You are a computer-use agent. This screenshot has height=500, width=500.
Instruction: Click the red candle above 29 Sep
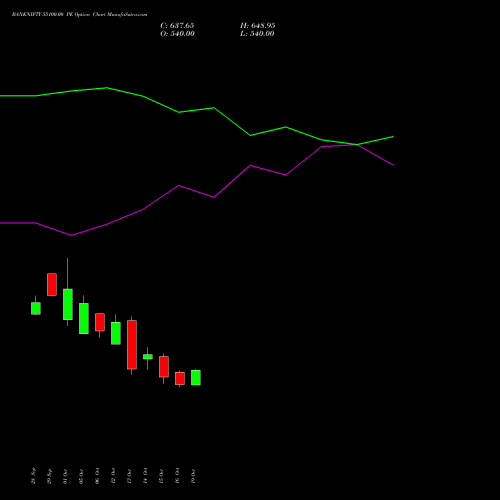(52, 284)
